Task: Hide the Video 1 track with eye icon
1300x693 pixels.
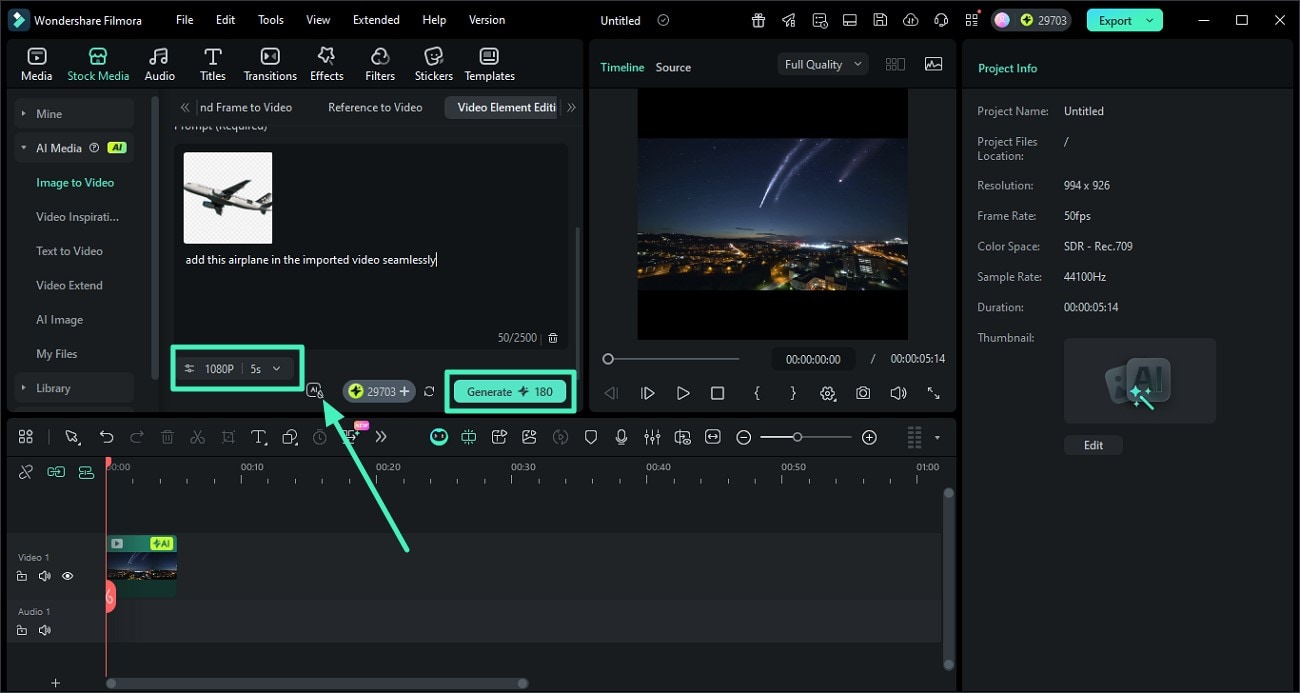Action: 68,576
